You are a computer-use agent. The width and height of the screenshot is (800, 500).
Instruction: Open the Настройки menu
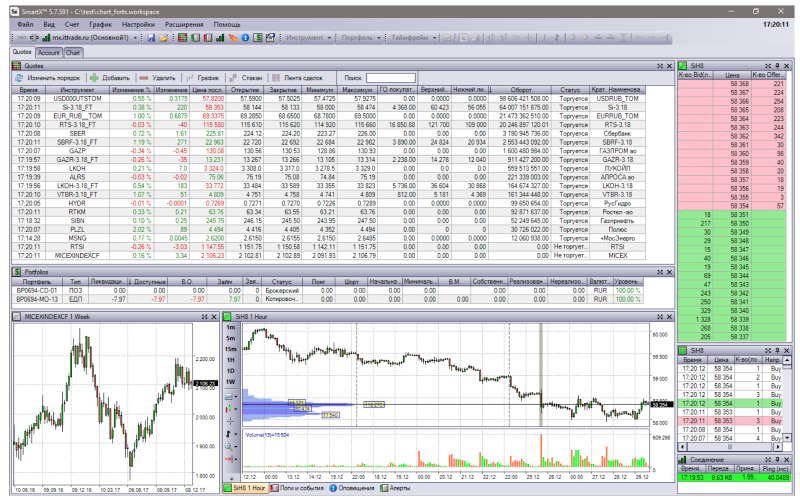pyautogui.click(x=138, y=24)
